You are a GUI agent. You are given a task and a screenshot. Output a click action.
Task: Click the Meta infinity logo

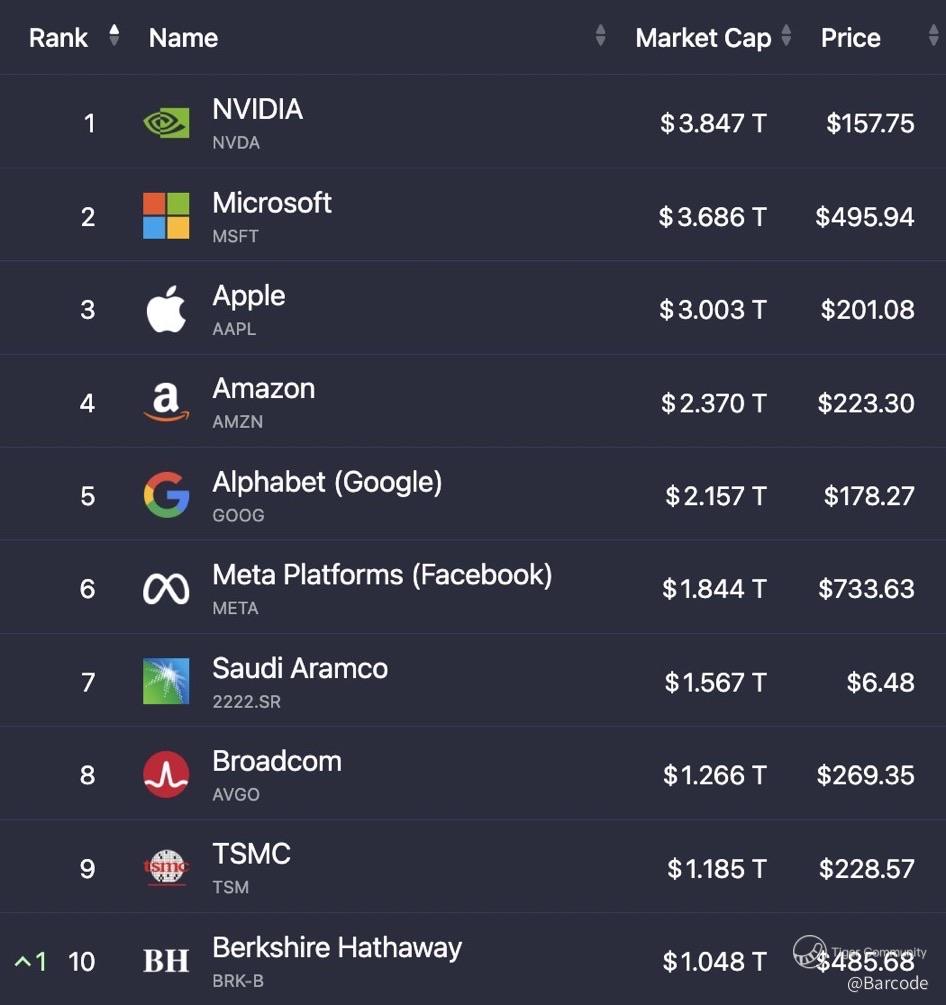[166, 588]
